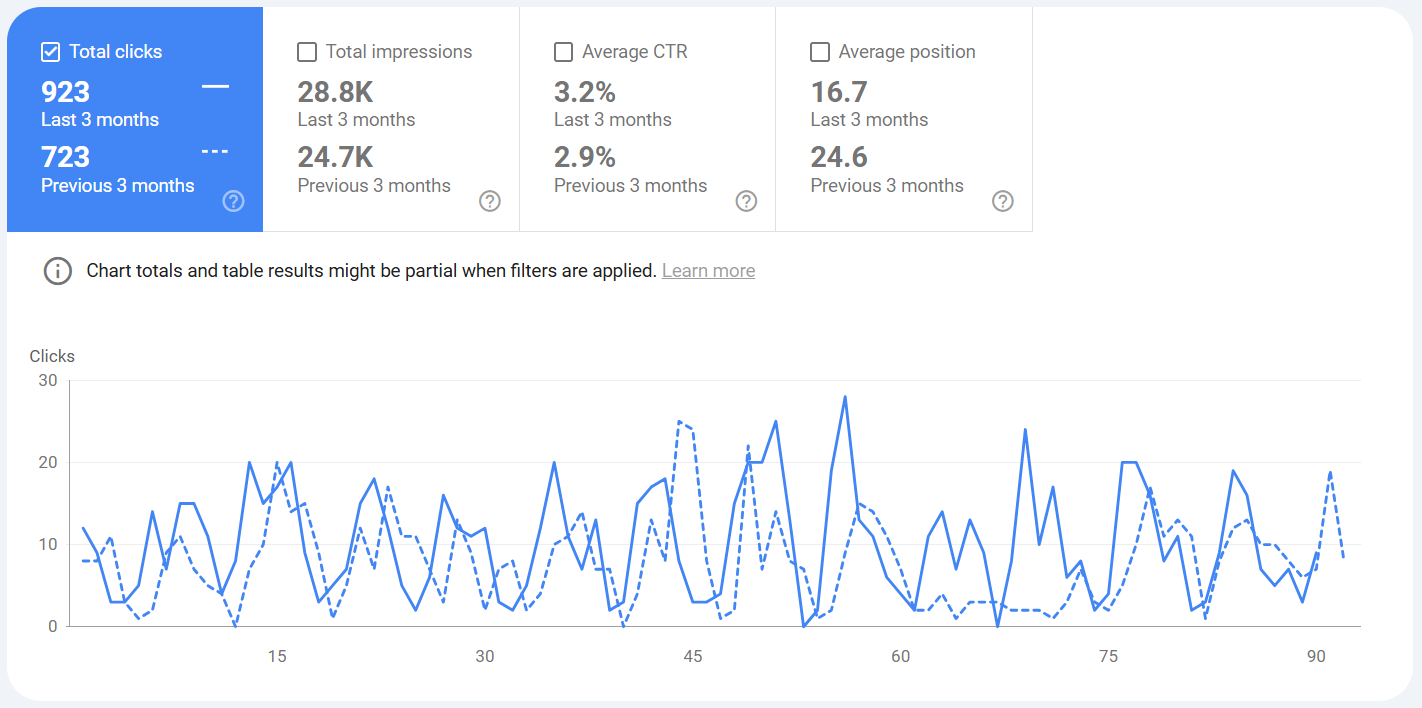Viewport: 1422px width, 708px height.
Task: Enable the Total impressions checkbox
Action: pyautogui.click(x=307, y=52)
